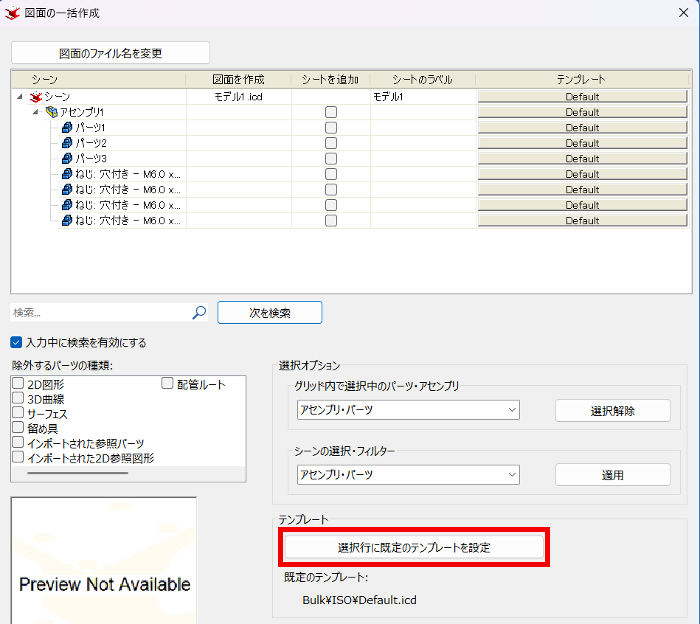Click into the 検索 search field
This screenshot has height=624, width=700.
(x=100, y=312)
